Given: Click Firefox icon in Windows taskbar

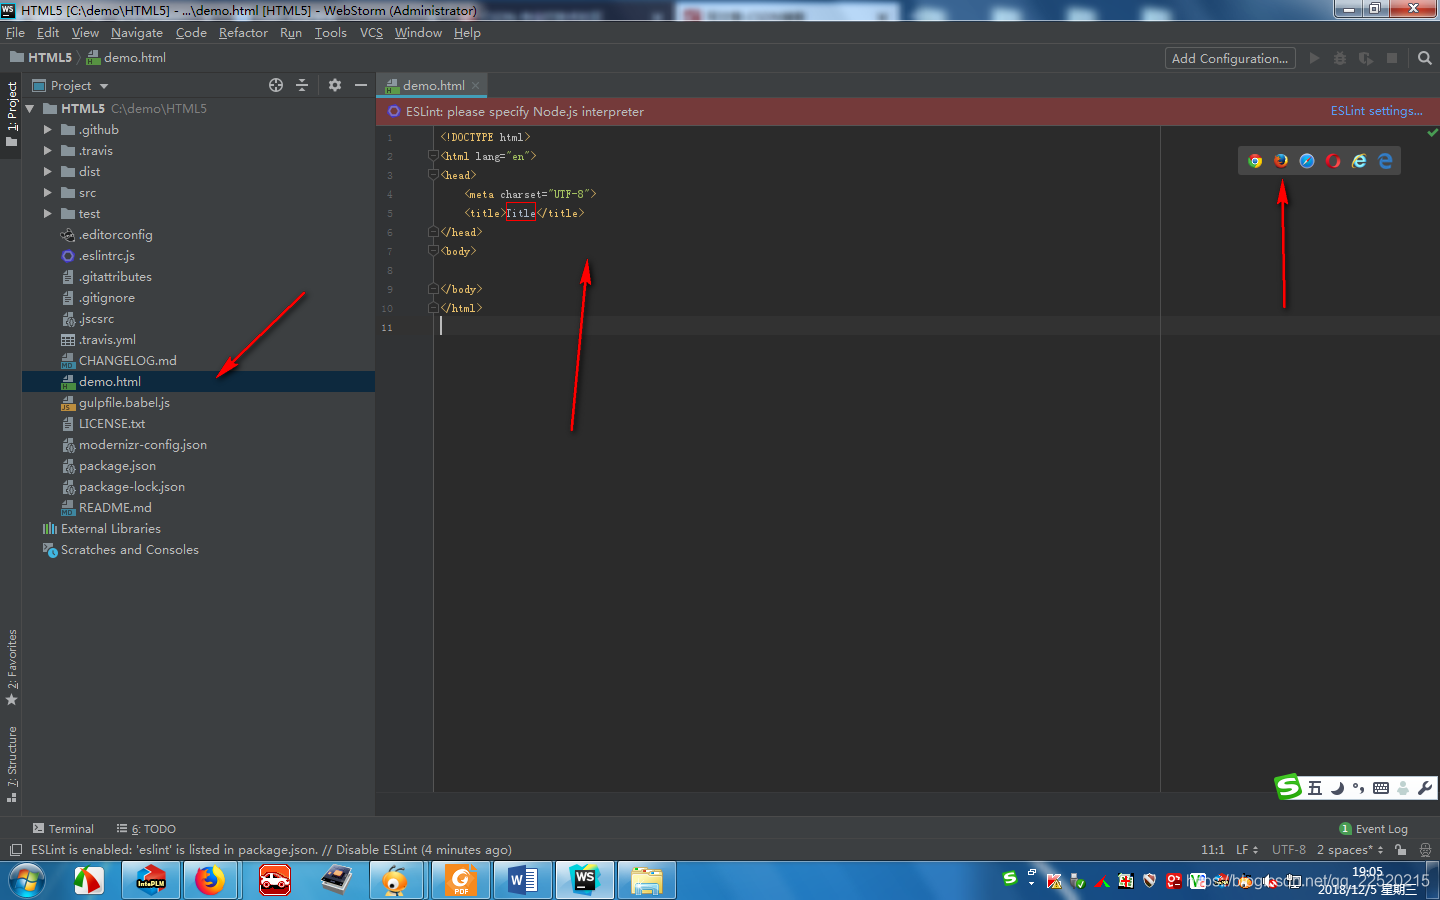Looking at the screenshot, I should (x=210, y=881).
